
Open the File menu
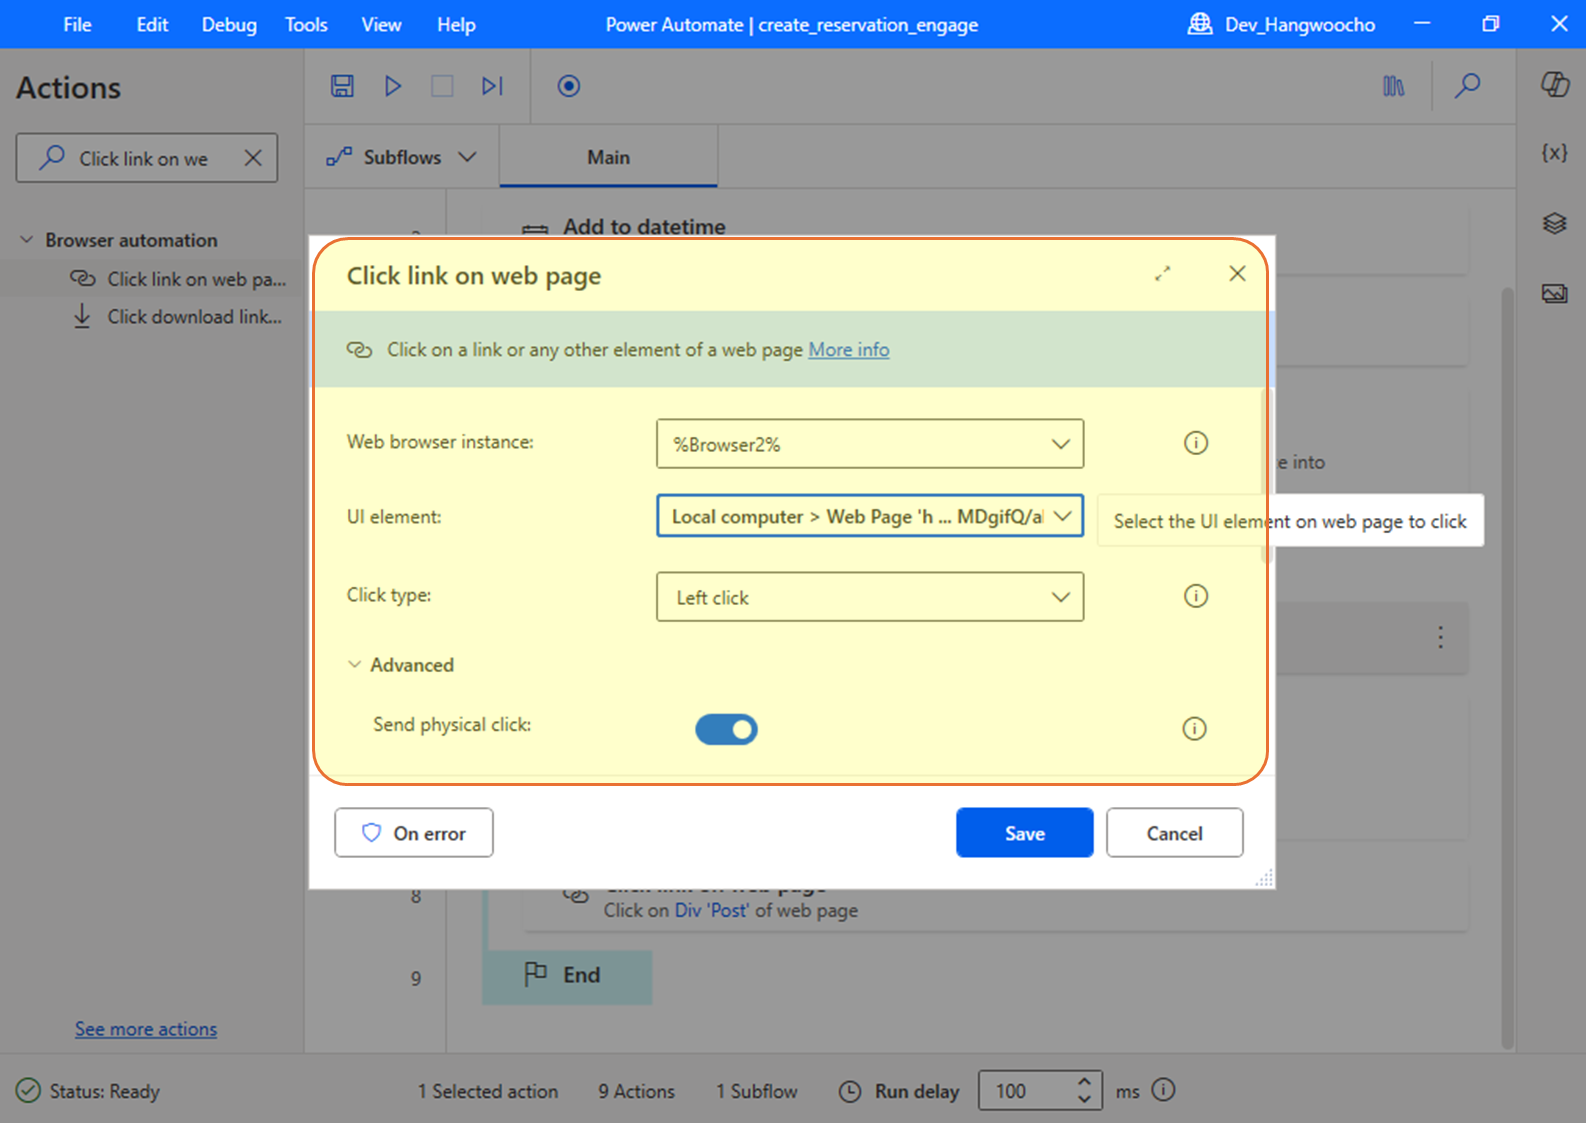77,25
